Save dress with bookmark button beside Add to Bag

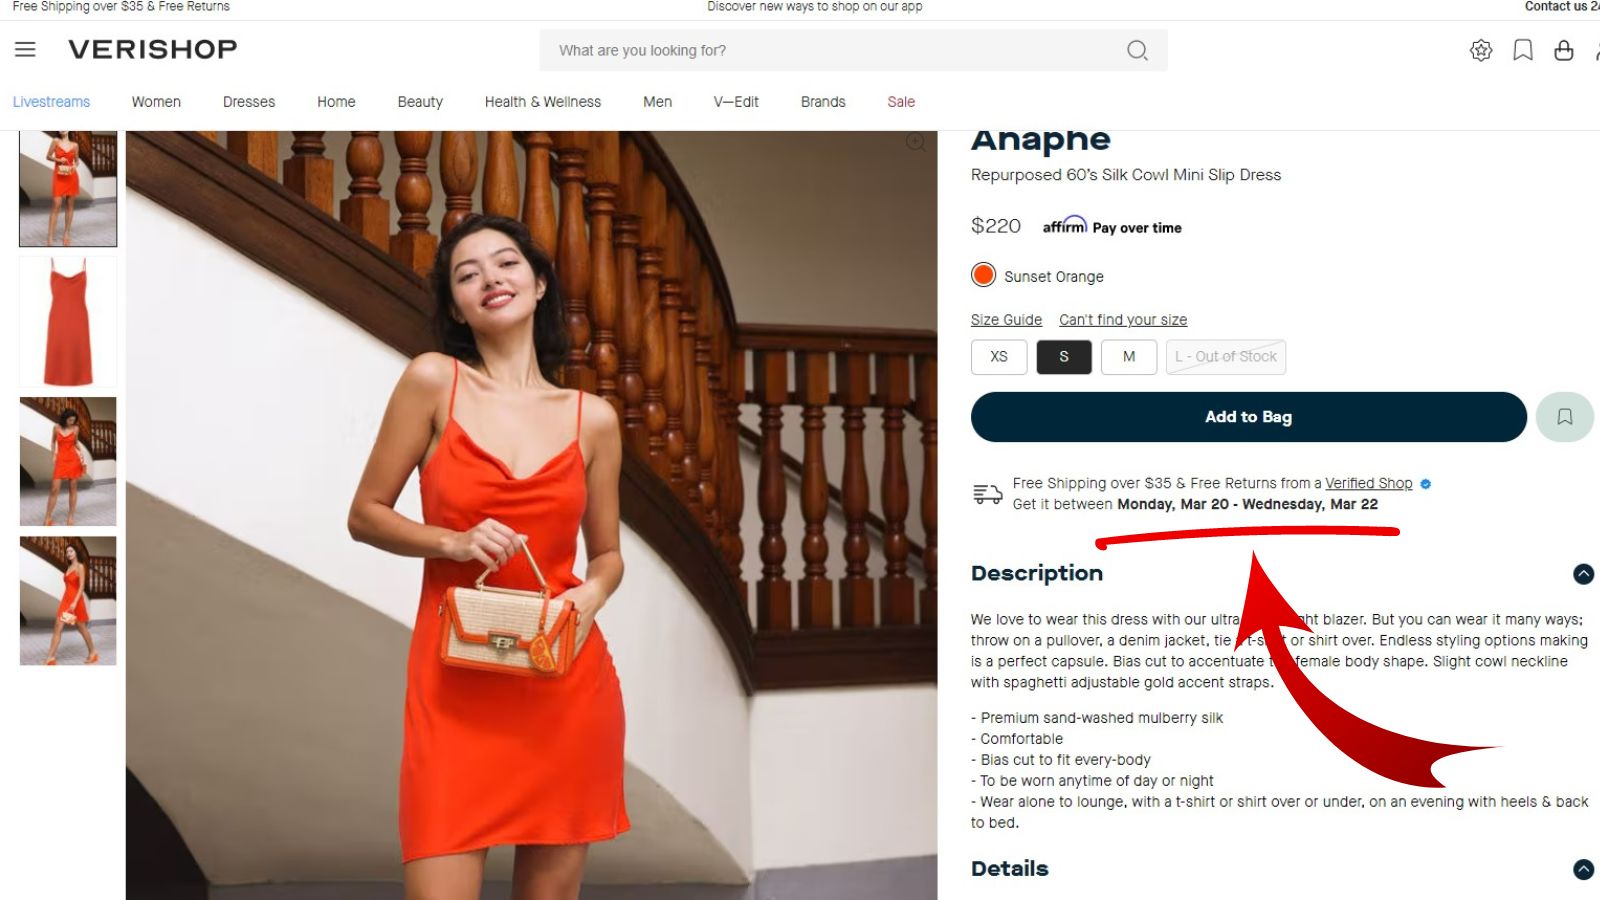[1564, 417]
